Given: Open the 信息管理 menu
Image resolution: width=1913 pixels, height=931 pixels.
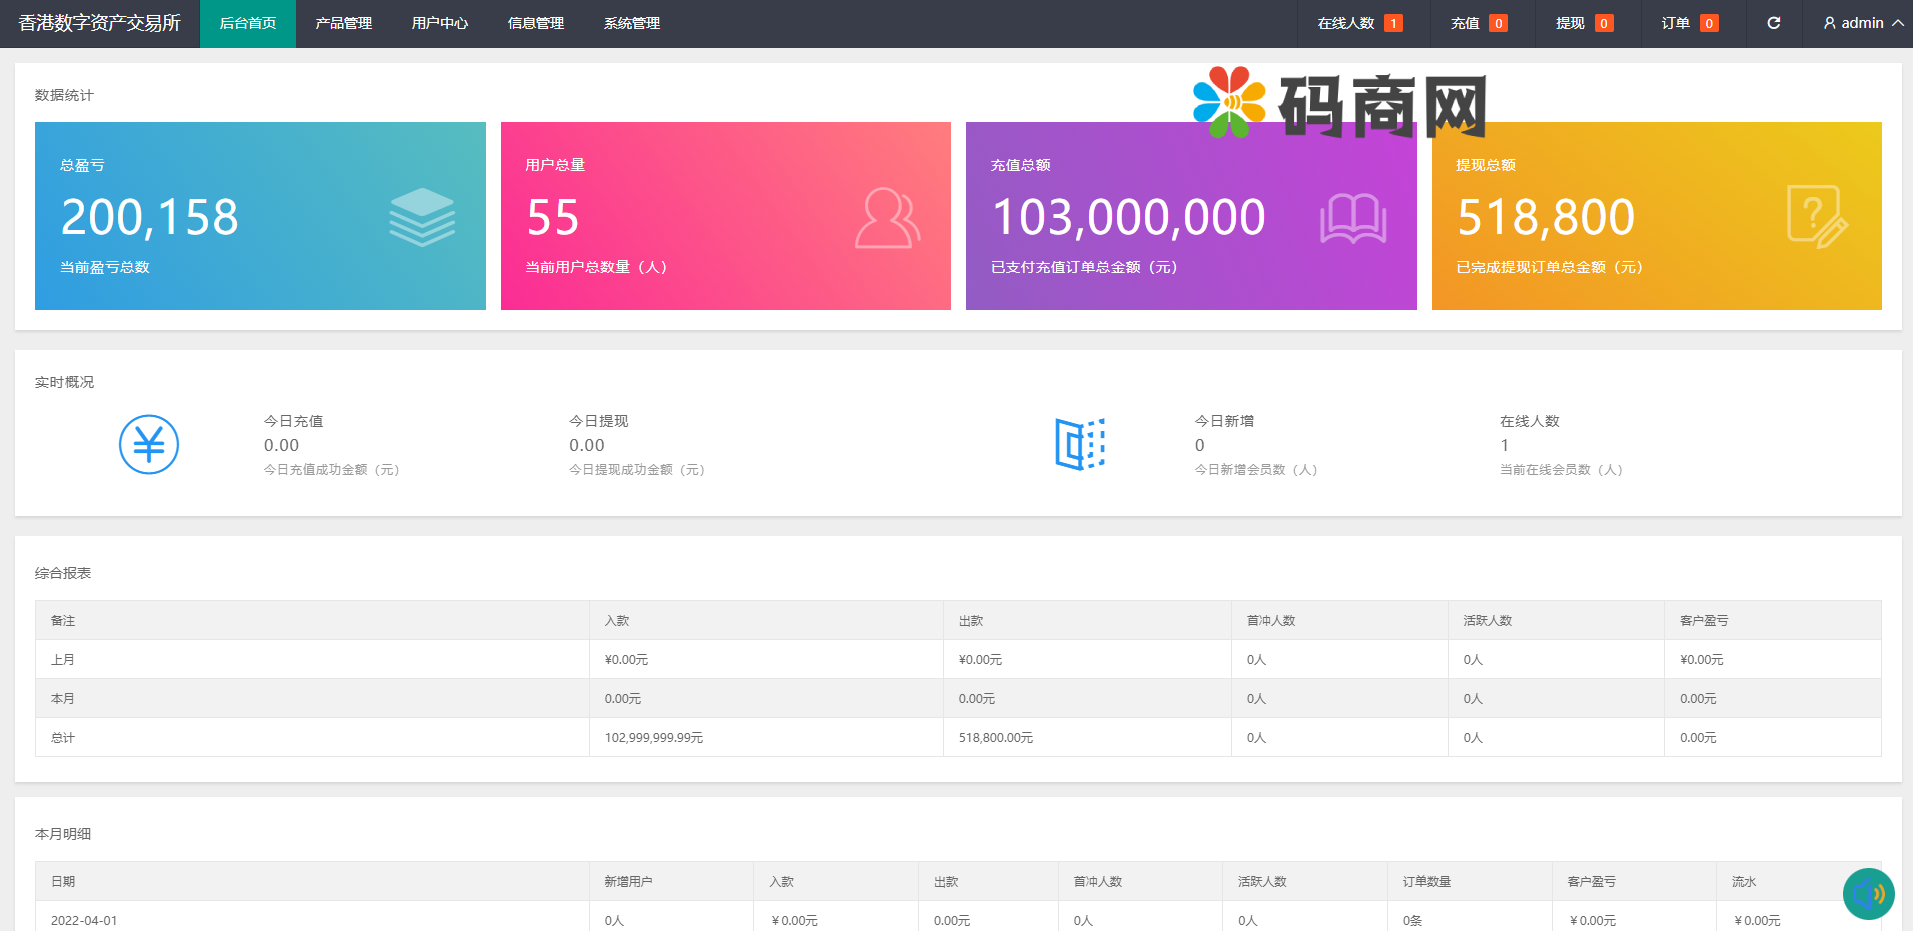Looking at the screenshot, I should pyautogui.click(x=535, y=23).
